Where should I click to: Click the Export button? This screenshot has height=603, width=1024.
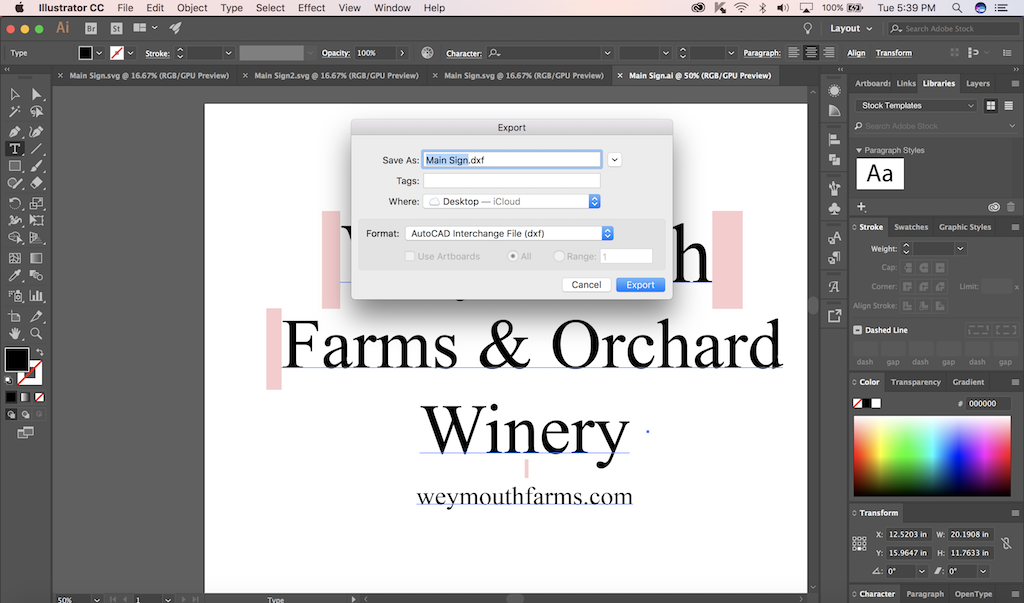tap(640, 285)
